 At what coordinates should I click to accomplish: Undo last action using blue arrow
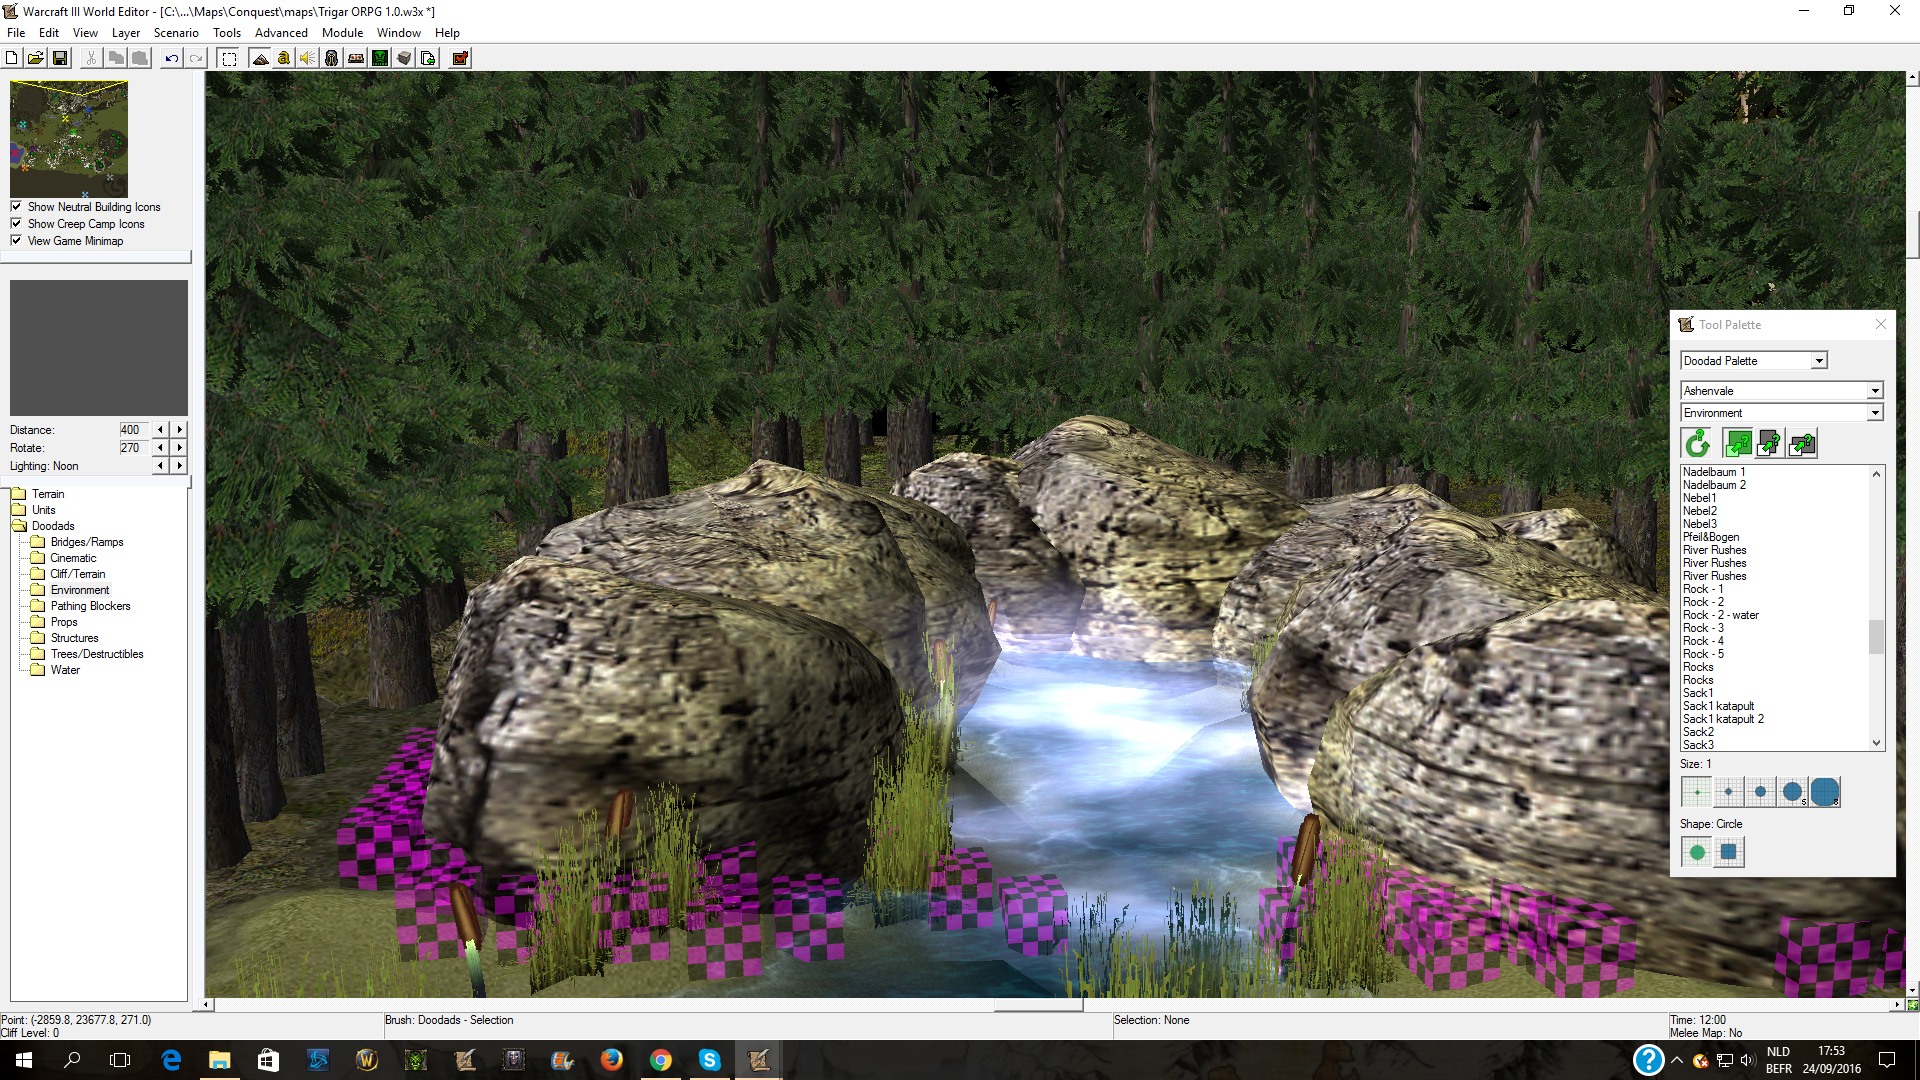pos(172,58)
